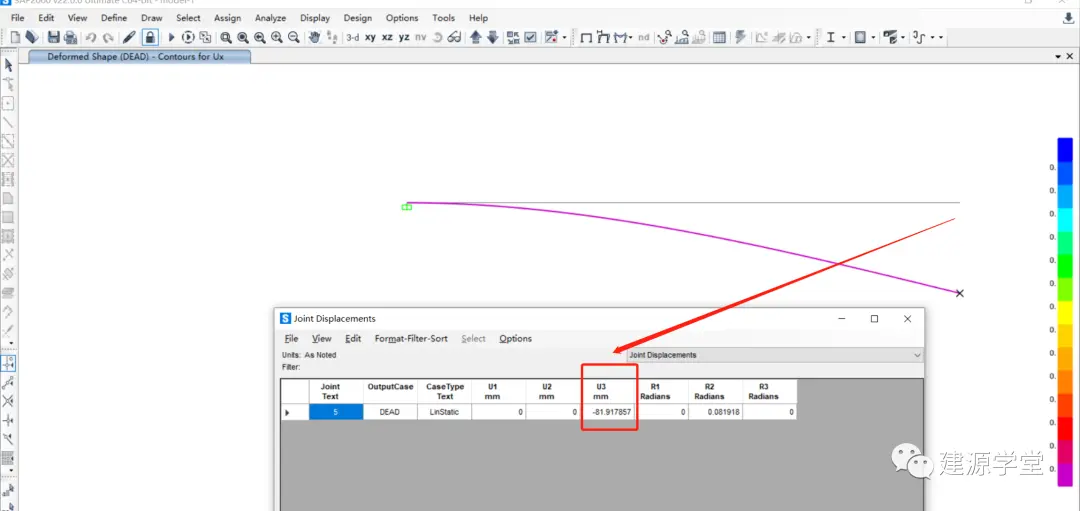1080x511 pixels.
Task: Click the Print graphics icon
Action: click(x=70, y=37)
